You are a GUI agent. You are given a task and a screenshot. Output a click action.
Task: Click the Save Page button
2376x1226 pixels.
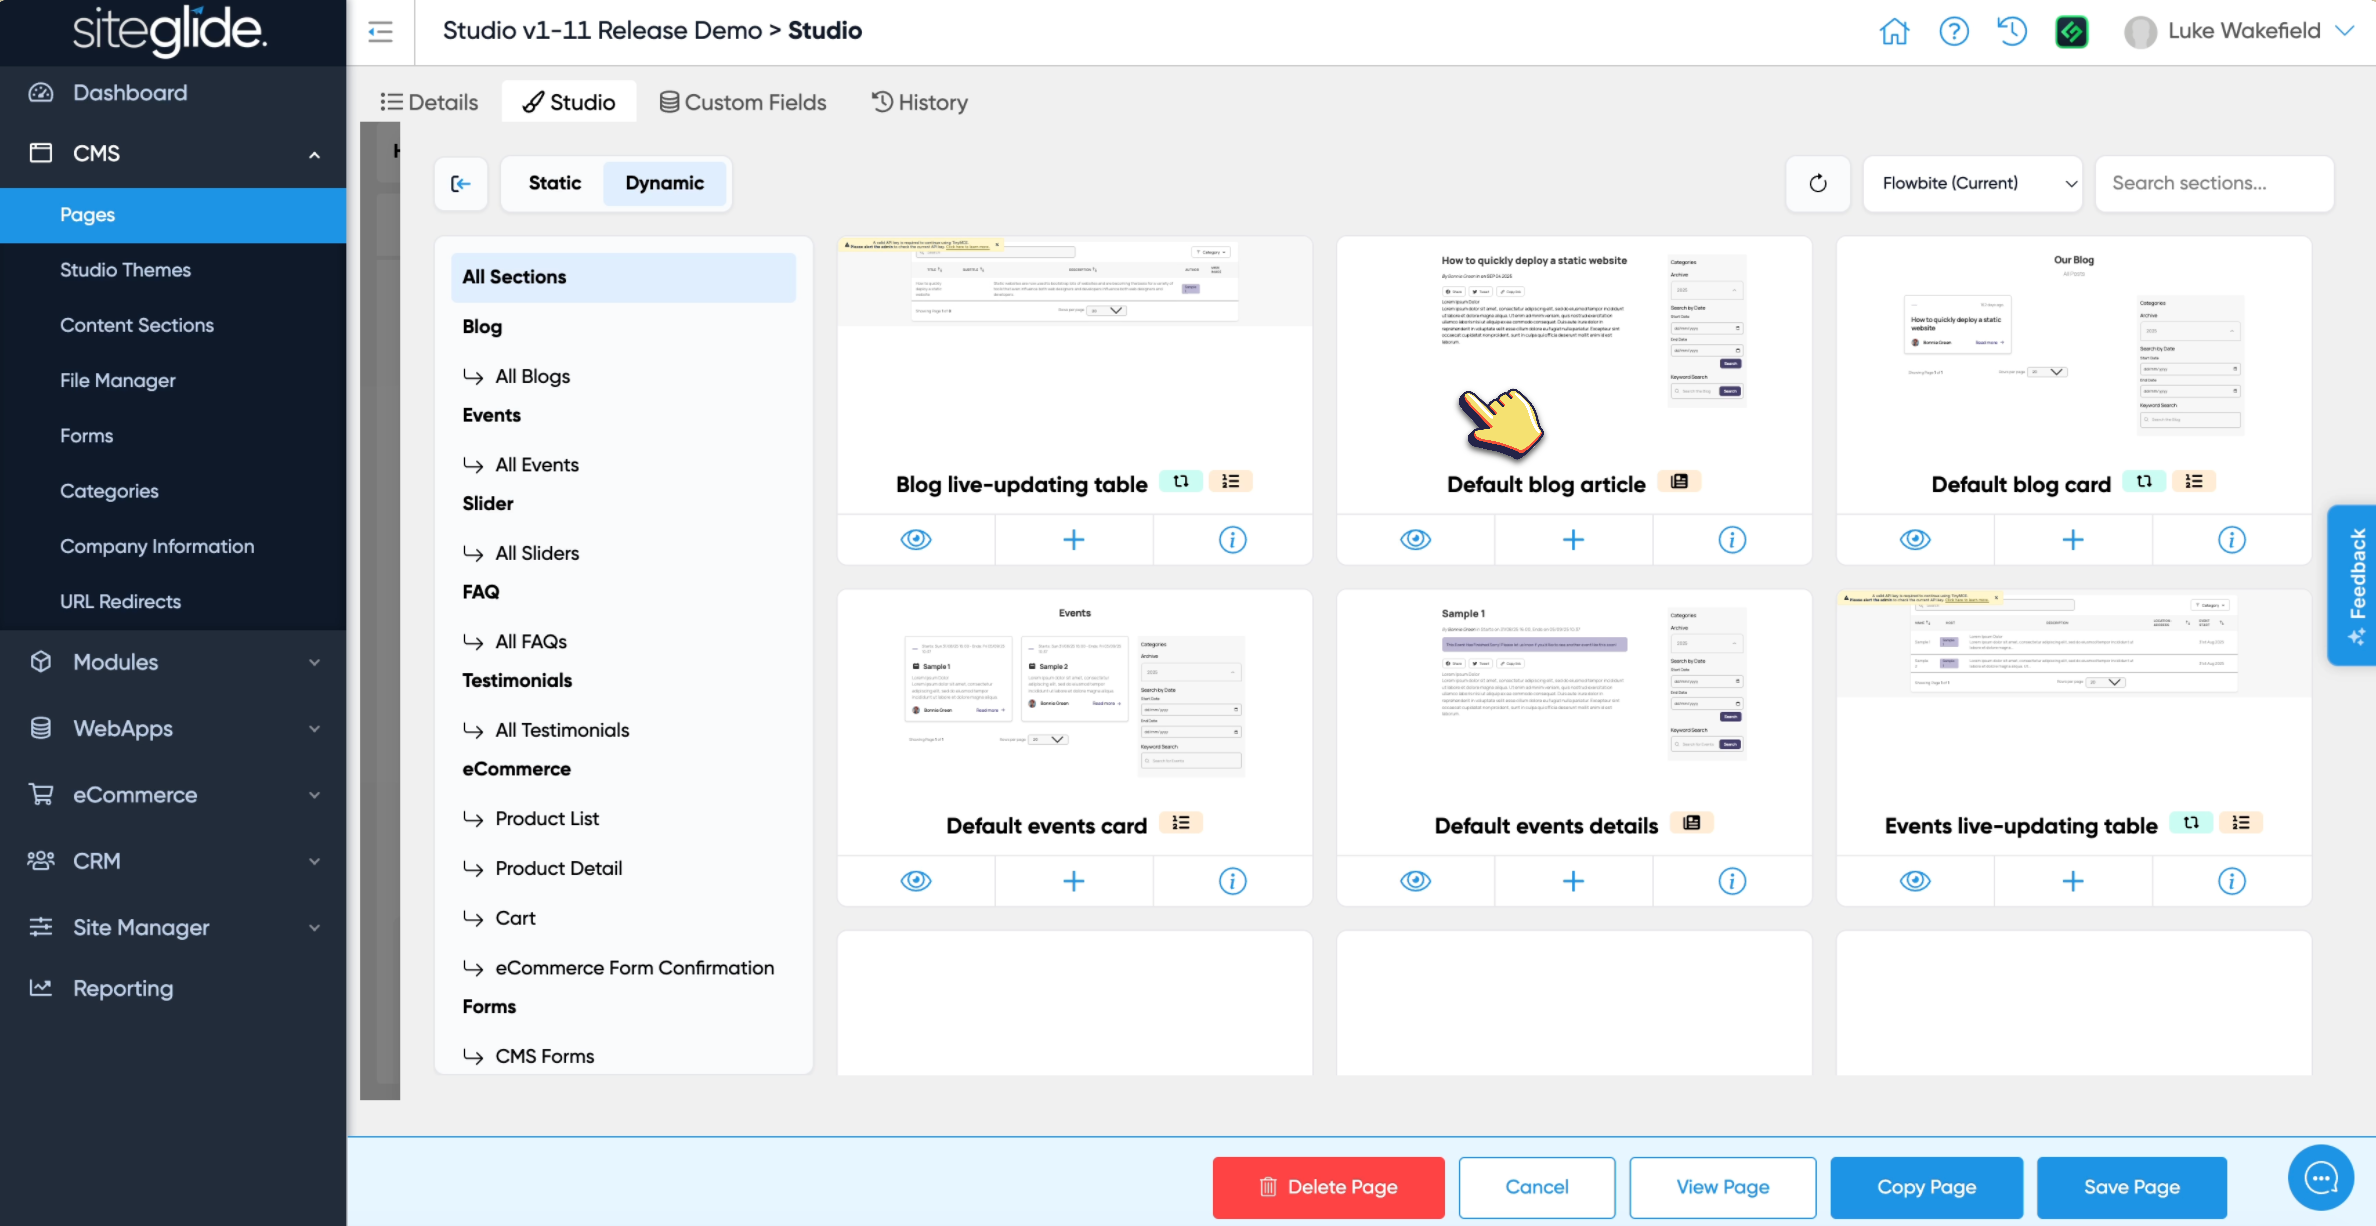coord(2131,1187)
